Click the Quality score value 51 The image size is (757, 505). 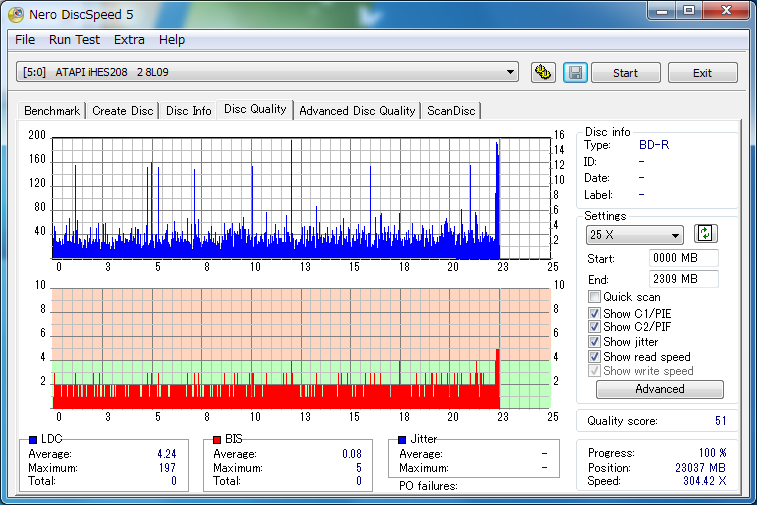(x=720, y=421)
